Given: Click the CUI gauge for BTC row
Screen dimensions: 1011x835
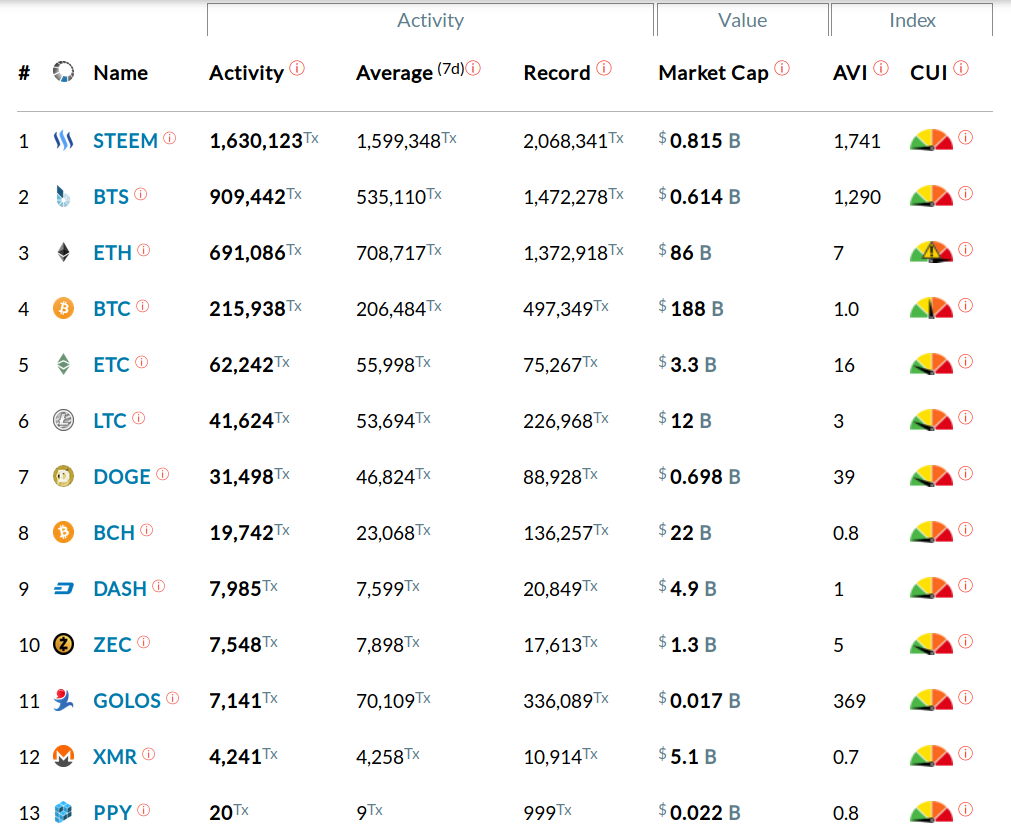Looking at the screenshot, I should coord(931,308).
